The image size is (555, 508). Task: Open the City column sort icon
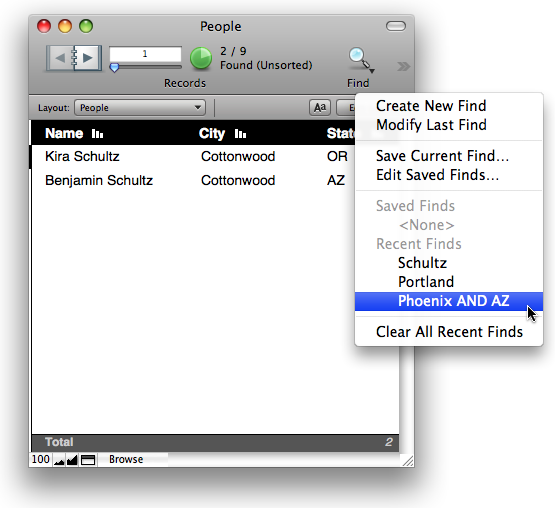tap(240, 134)
